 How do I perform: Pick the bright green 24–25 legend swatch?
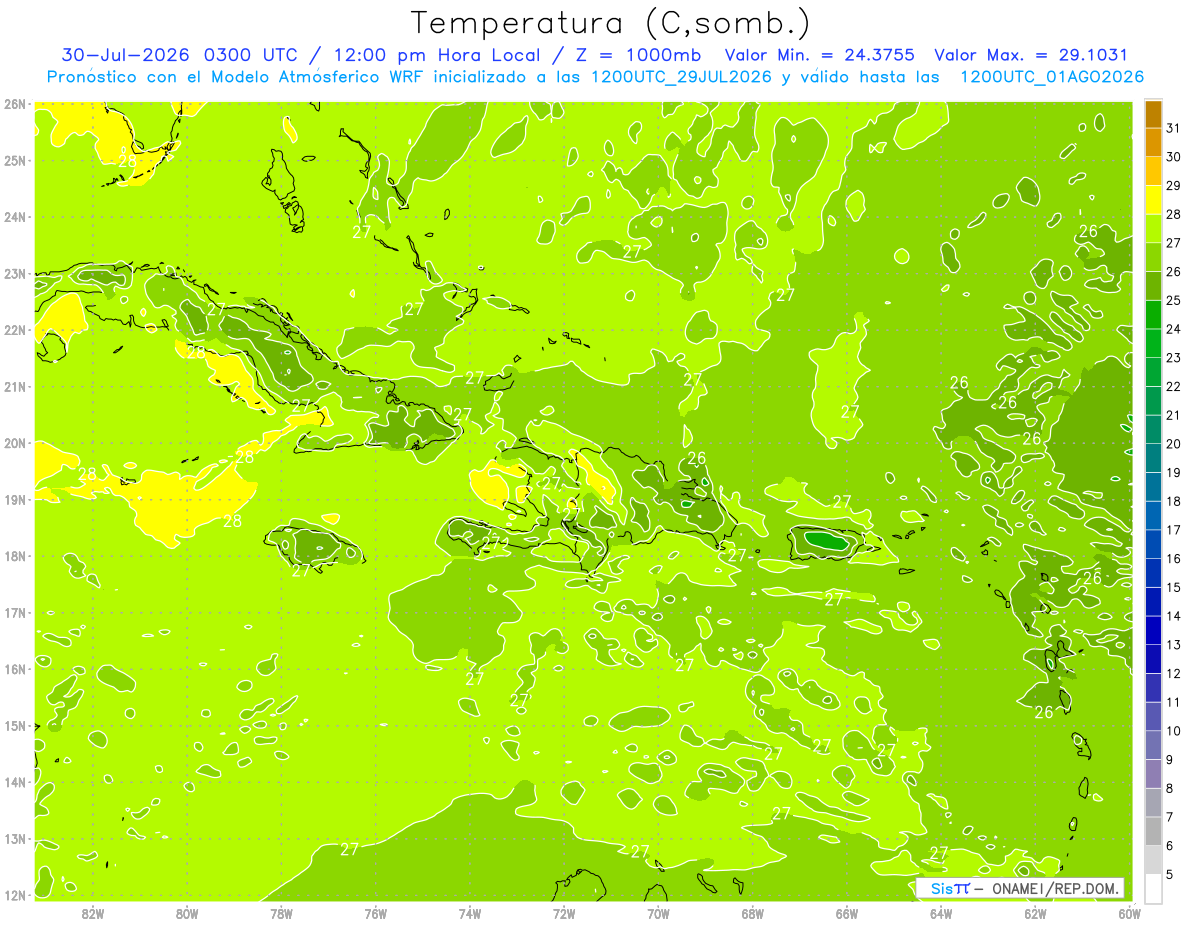pos(1153,314)
